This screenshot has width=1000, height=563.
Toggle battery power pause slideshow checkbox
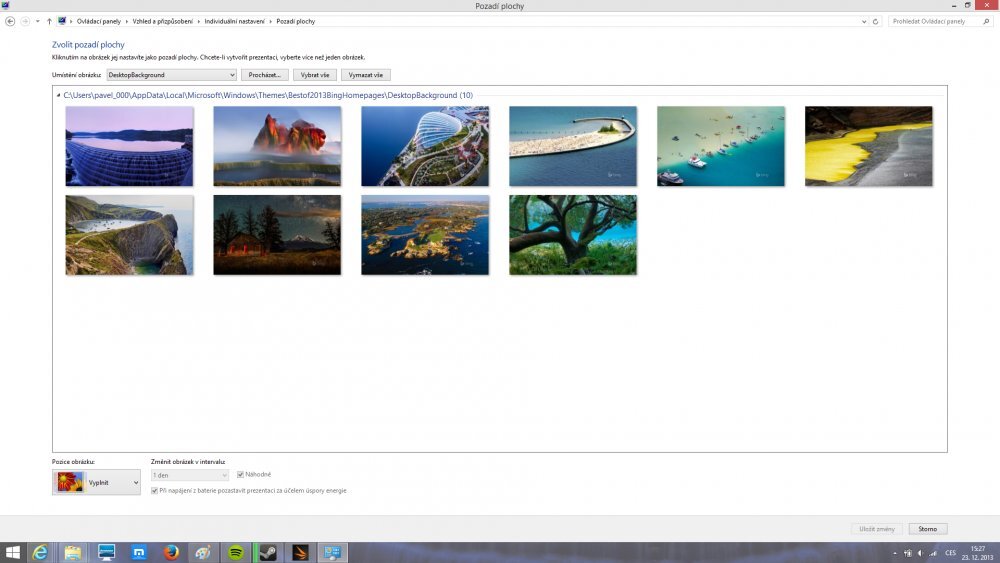(x=154, y=491)
